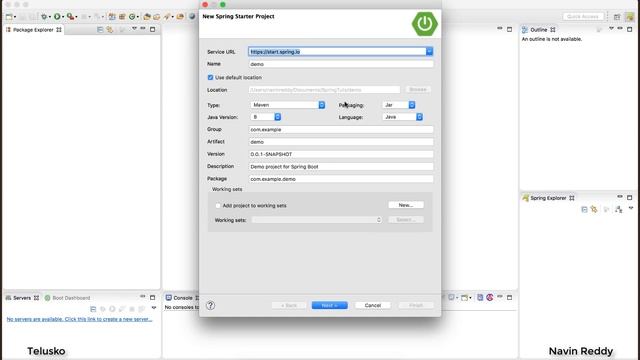Click the Version field 0.0.1-SNAPSHOT

tap(341, 154)
